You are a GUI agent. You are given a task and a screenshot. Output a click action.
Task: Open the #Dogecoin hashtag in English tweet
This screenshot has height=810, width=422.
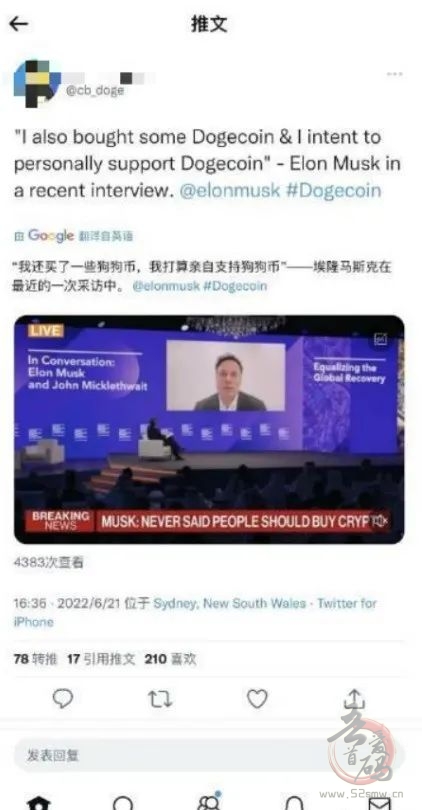[x=334, y=191]
